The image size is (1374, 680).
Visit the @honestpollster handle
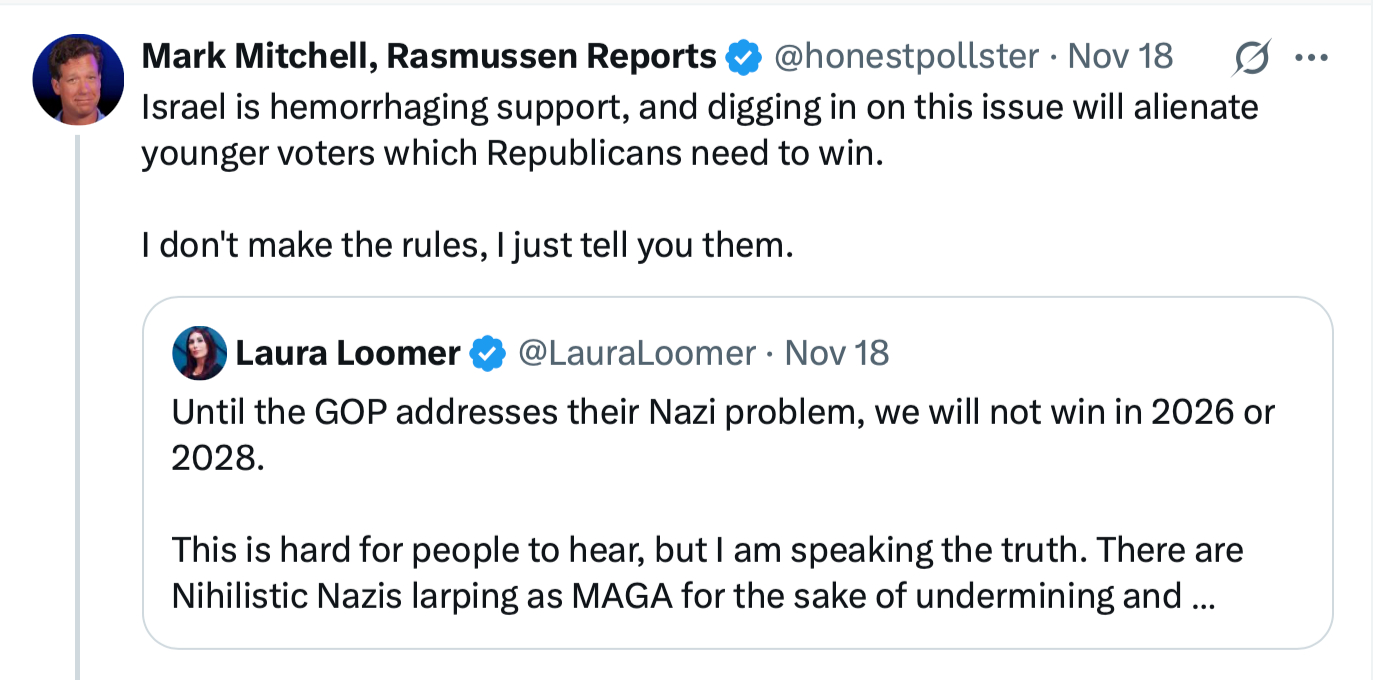907,57
